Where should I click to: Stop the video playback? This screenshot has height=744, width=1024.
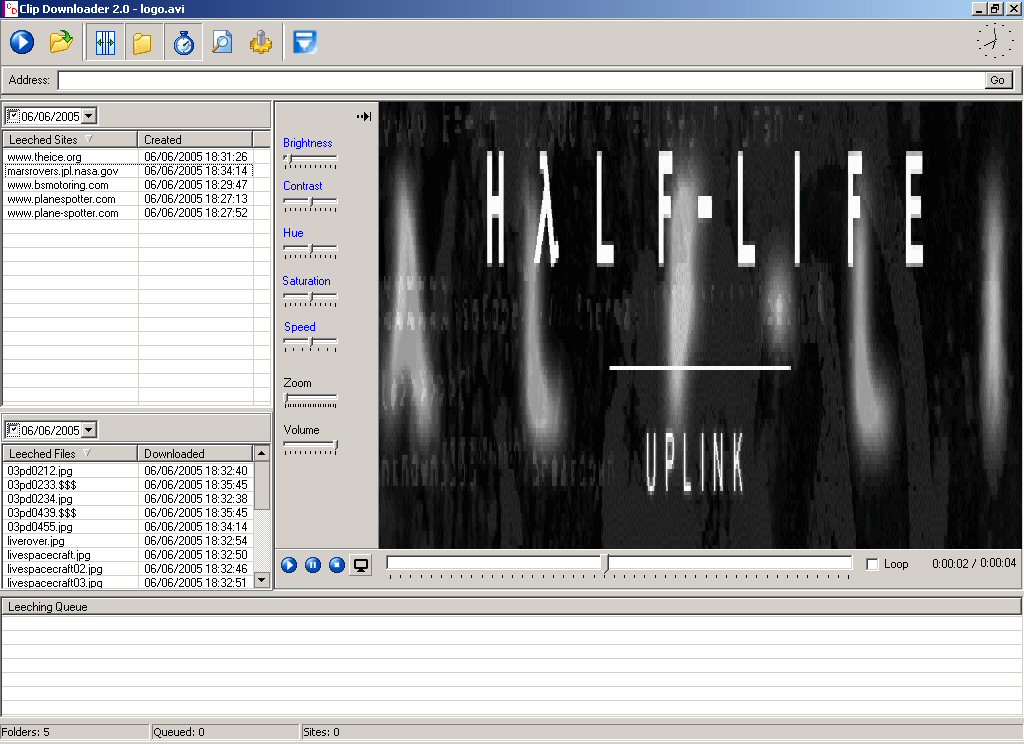click(x=336, y=565)
